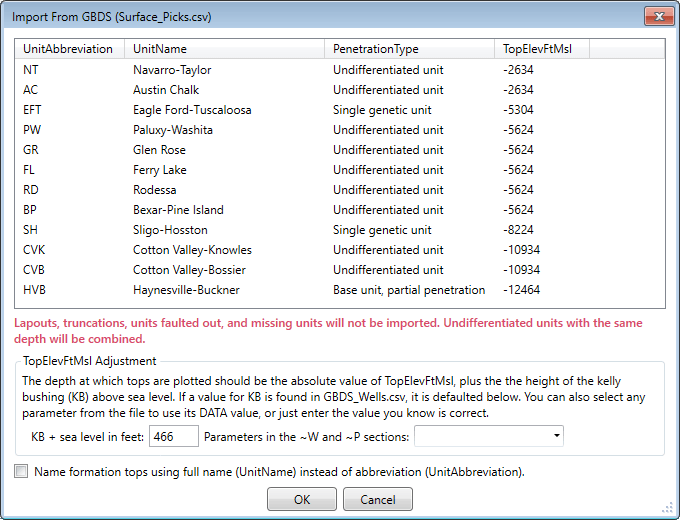Screen dimensions: 680x520
Task: Enable naming tops using full UnitName
Action: click(x=21, y=471)
